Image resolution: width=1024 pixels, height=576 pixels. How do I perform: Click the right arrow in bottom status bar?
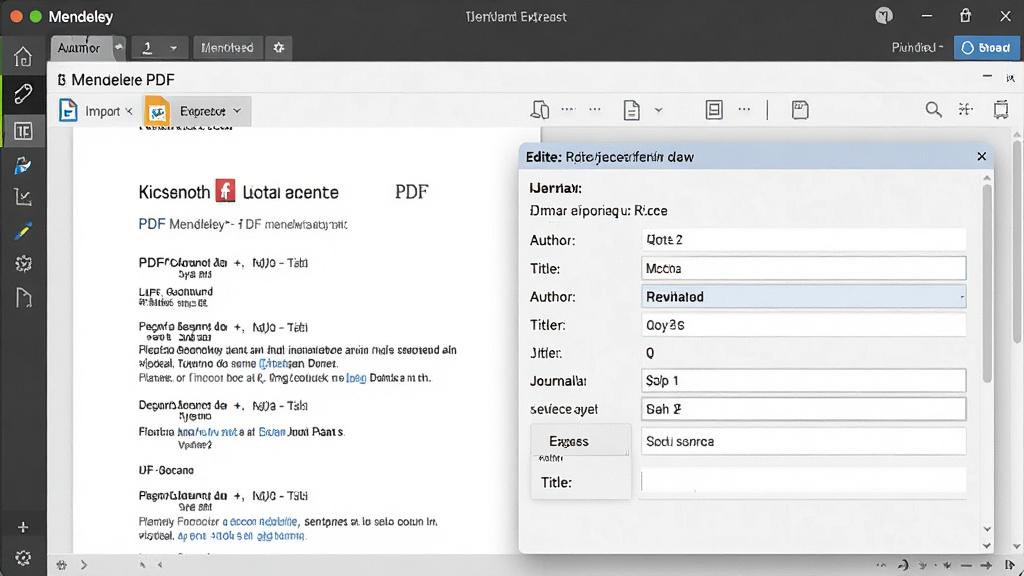[987, 566]
